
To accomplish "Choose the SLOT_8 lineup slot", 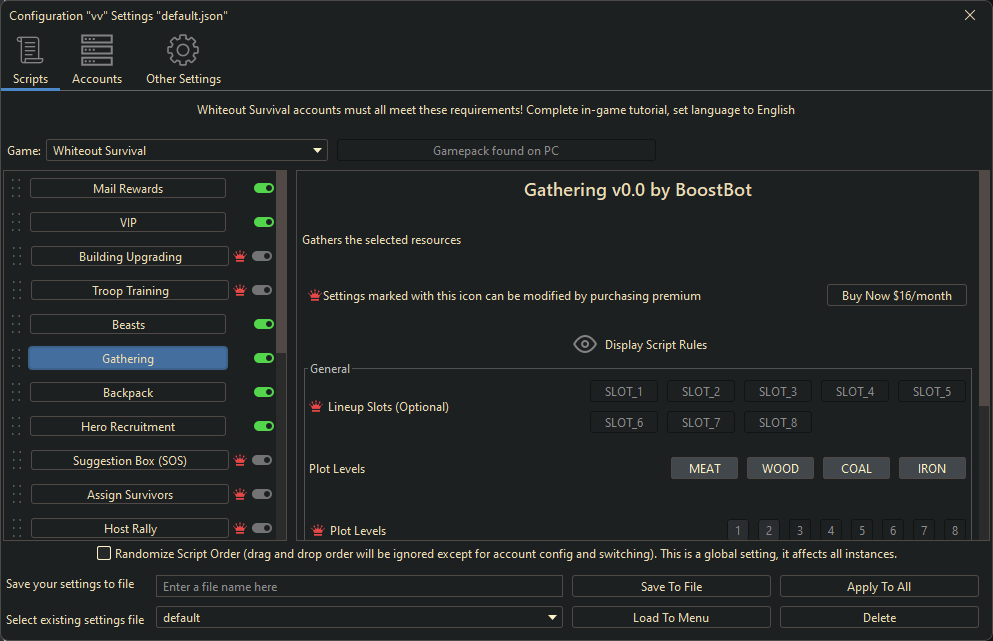I will 778,422.
